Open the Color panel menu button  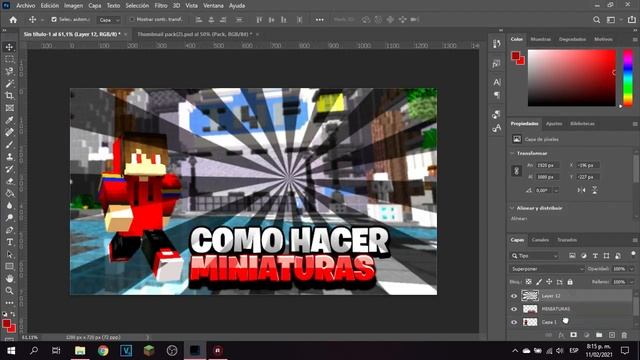click(x=635, y=40)
